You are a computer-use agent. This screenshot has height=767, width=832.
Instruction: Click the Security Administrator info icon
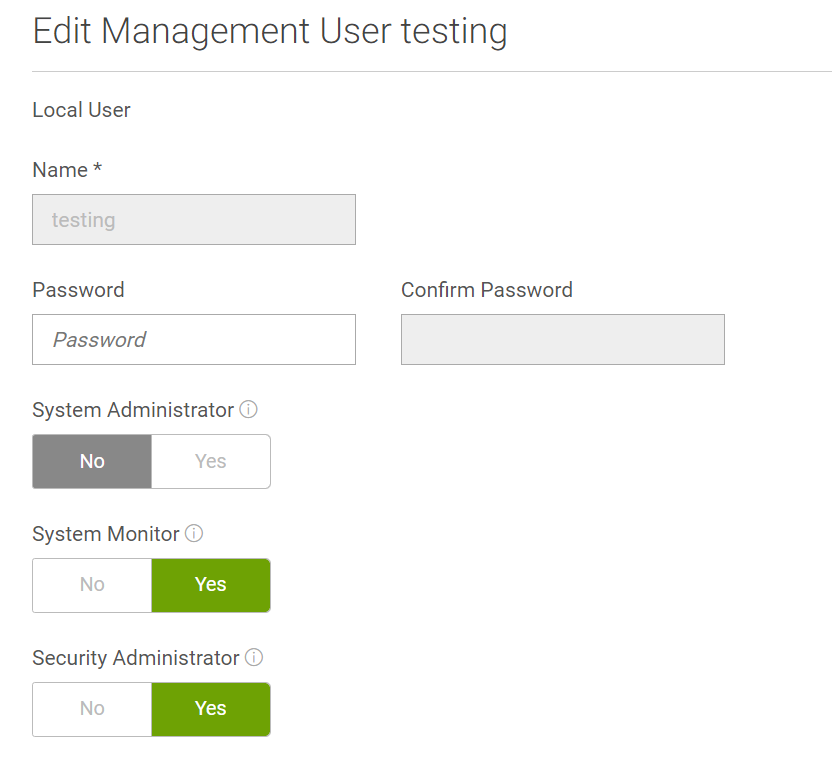point(254,658)
